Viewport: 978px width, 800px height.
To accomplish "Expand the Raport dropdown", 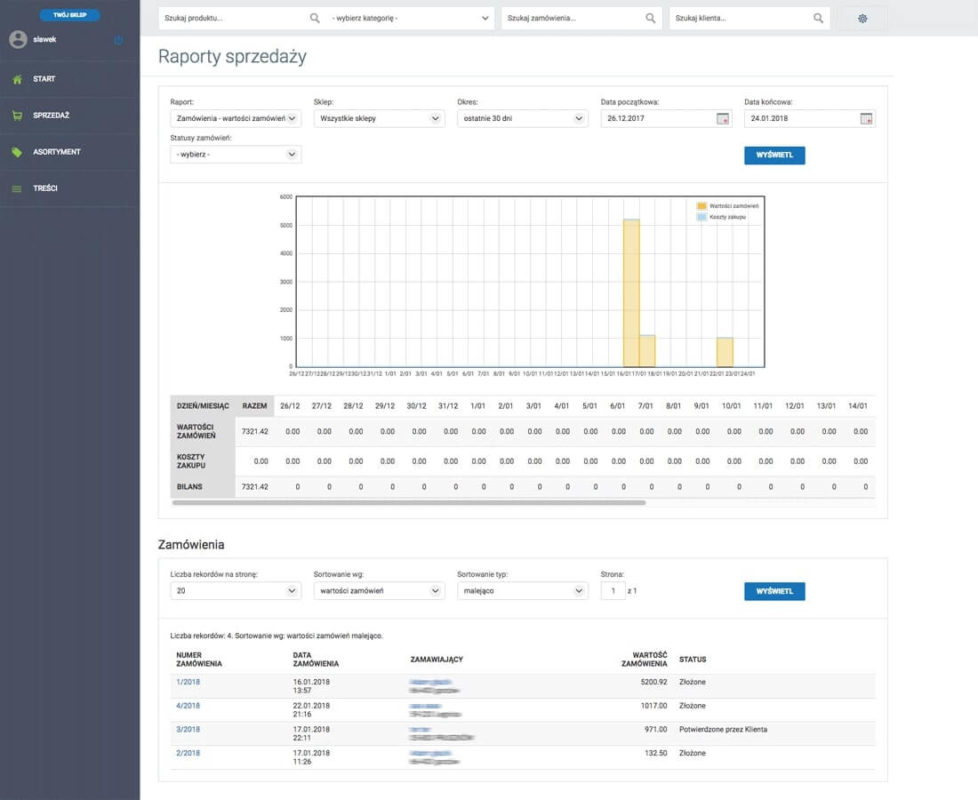I will (236, 118).
